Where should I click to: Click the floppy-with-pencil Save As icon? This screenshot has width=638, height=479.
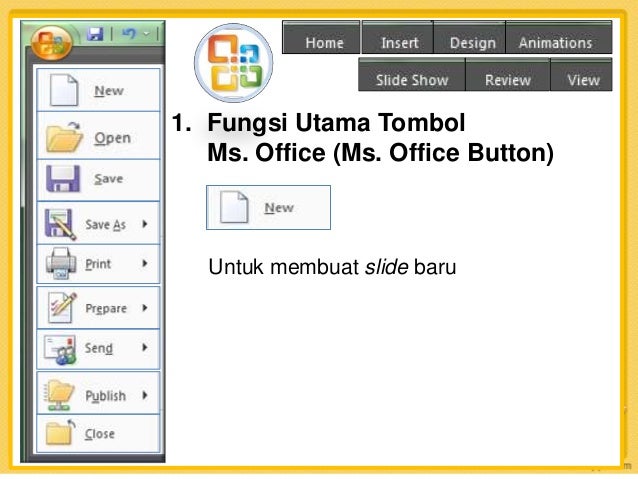click(x=60, y=224)
